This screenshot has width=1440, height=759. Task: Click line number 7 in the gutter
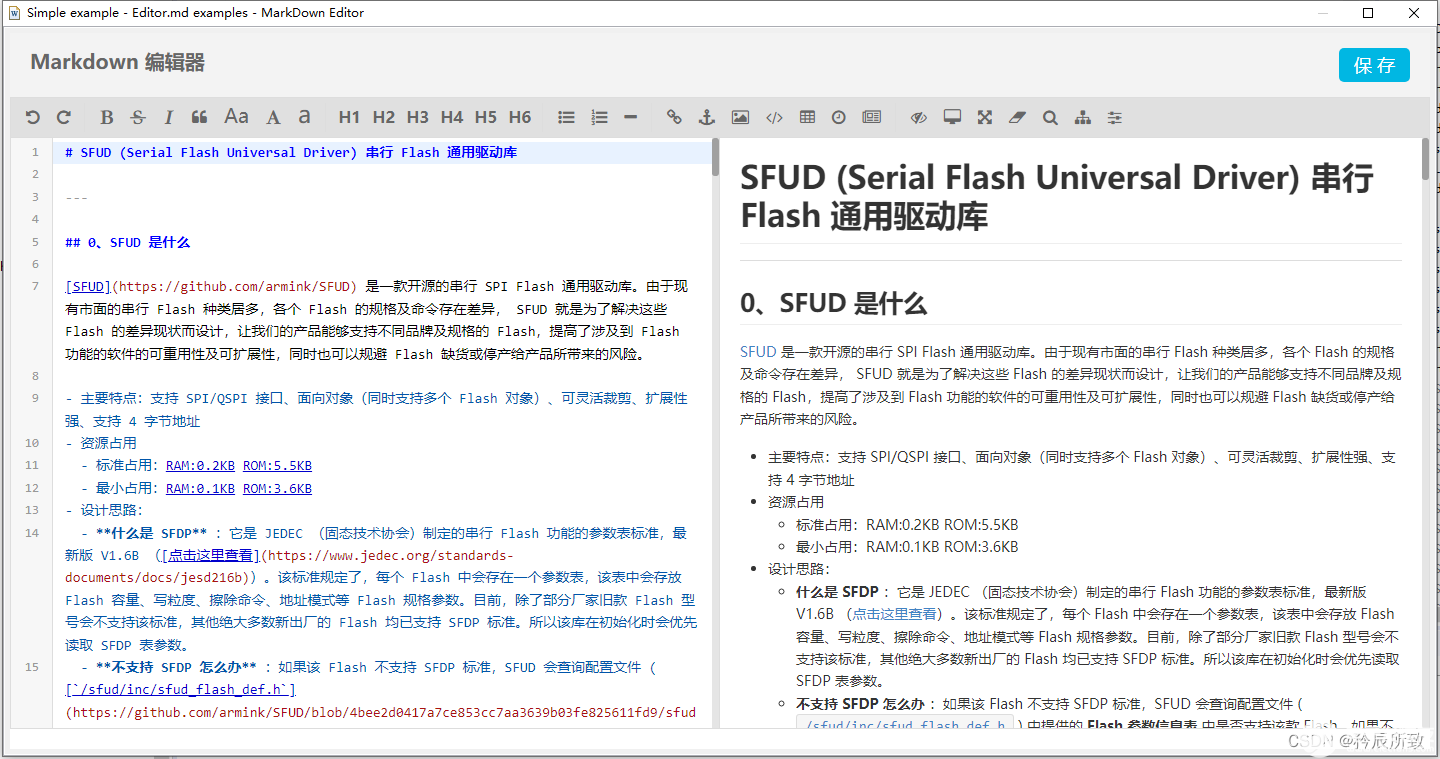coord(35,286)
